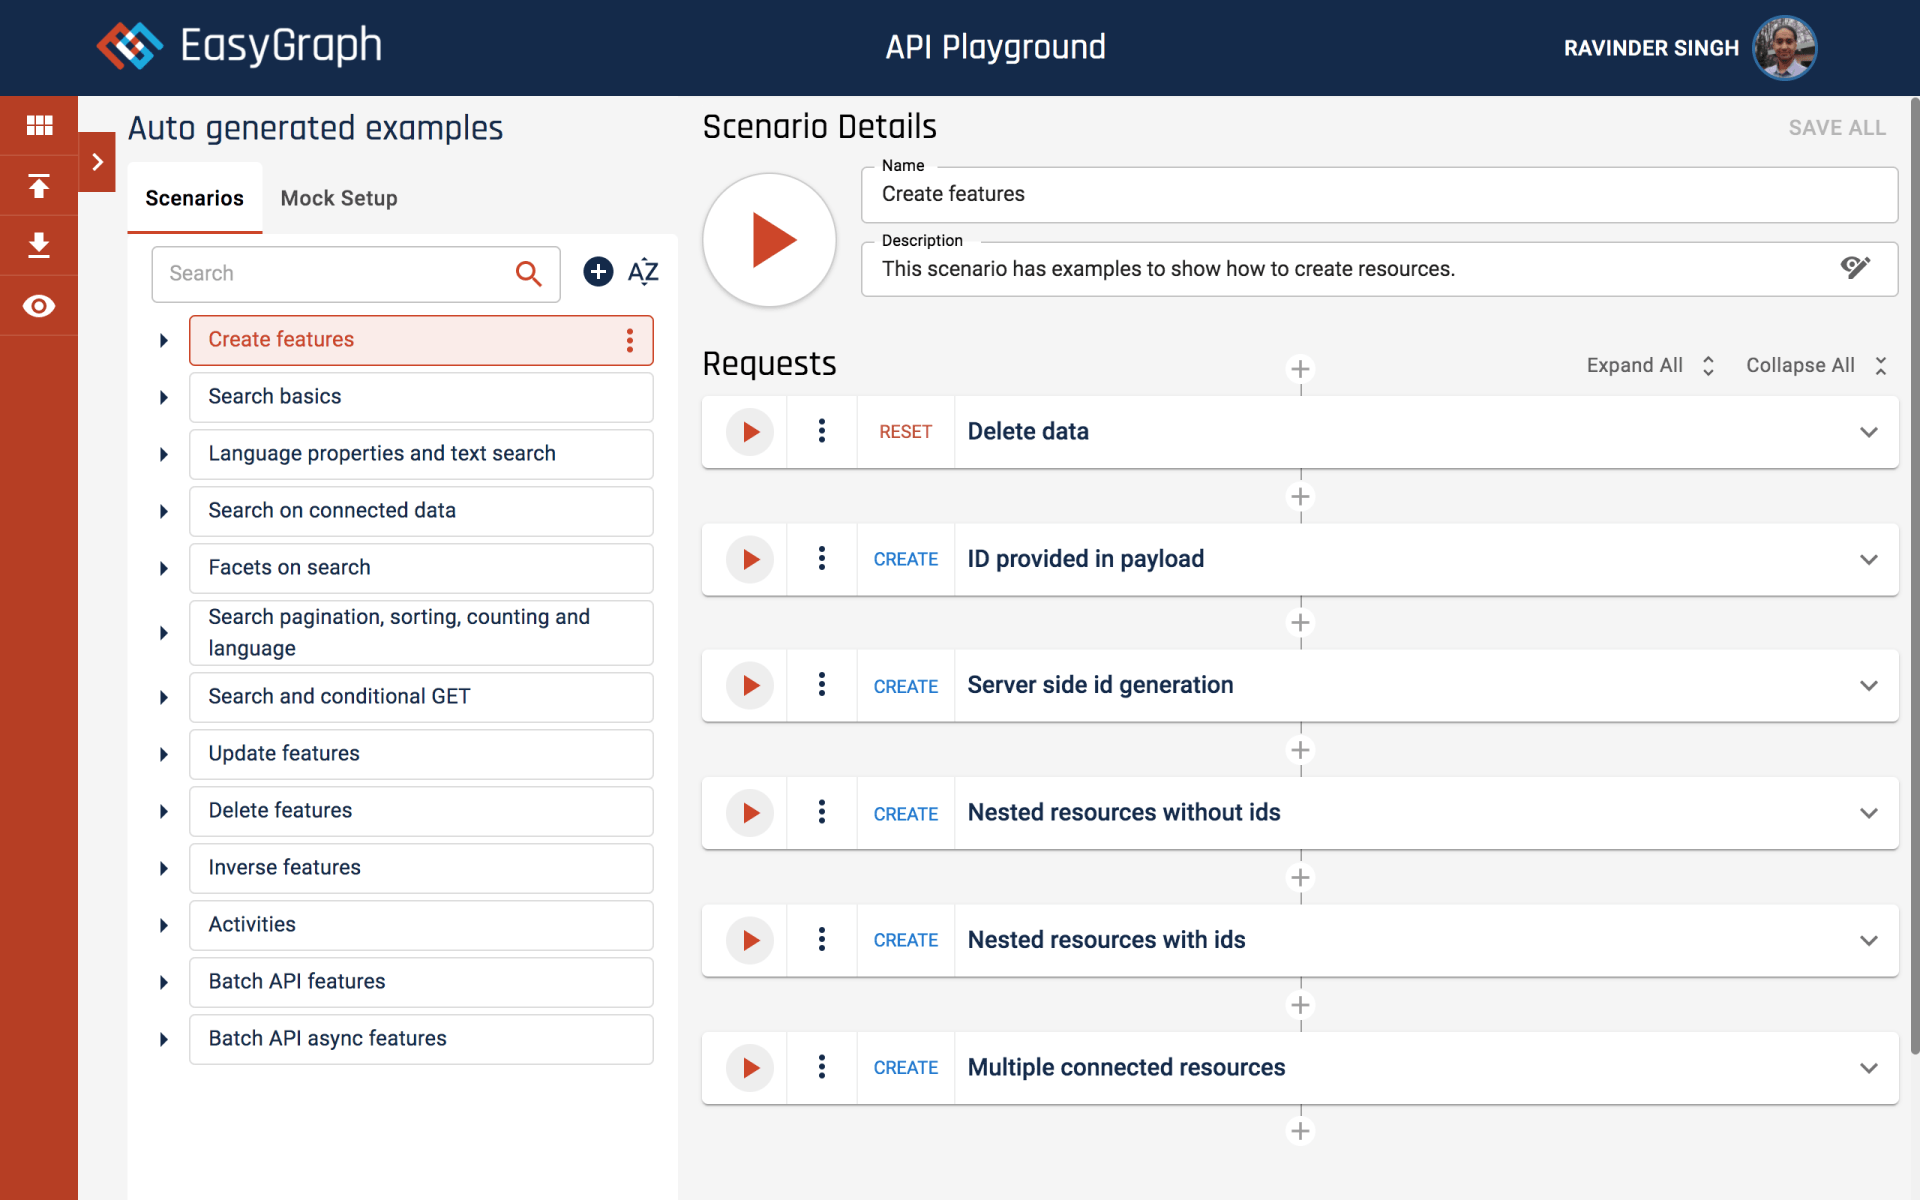Image resolution: width=1920 pixels, height=1200 pixels.
Task: Expand the Multiple connected resources chevron
Action: click(1868, 1068)
